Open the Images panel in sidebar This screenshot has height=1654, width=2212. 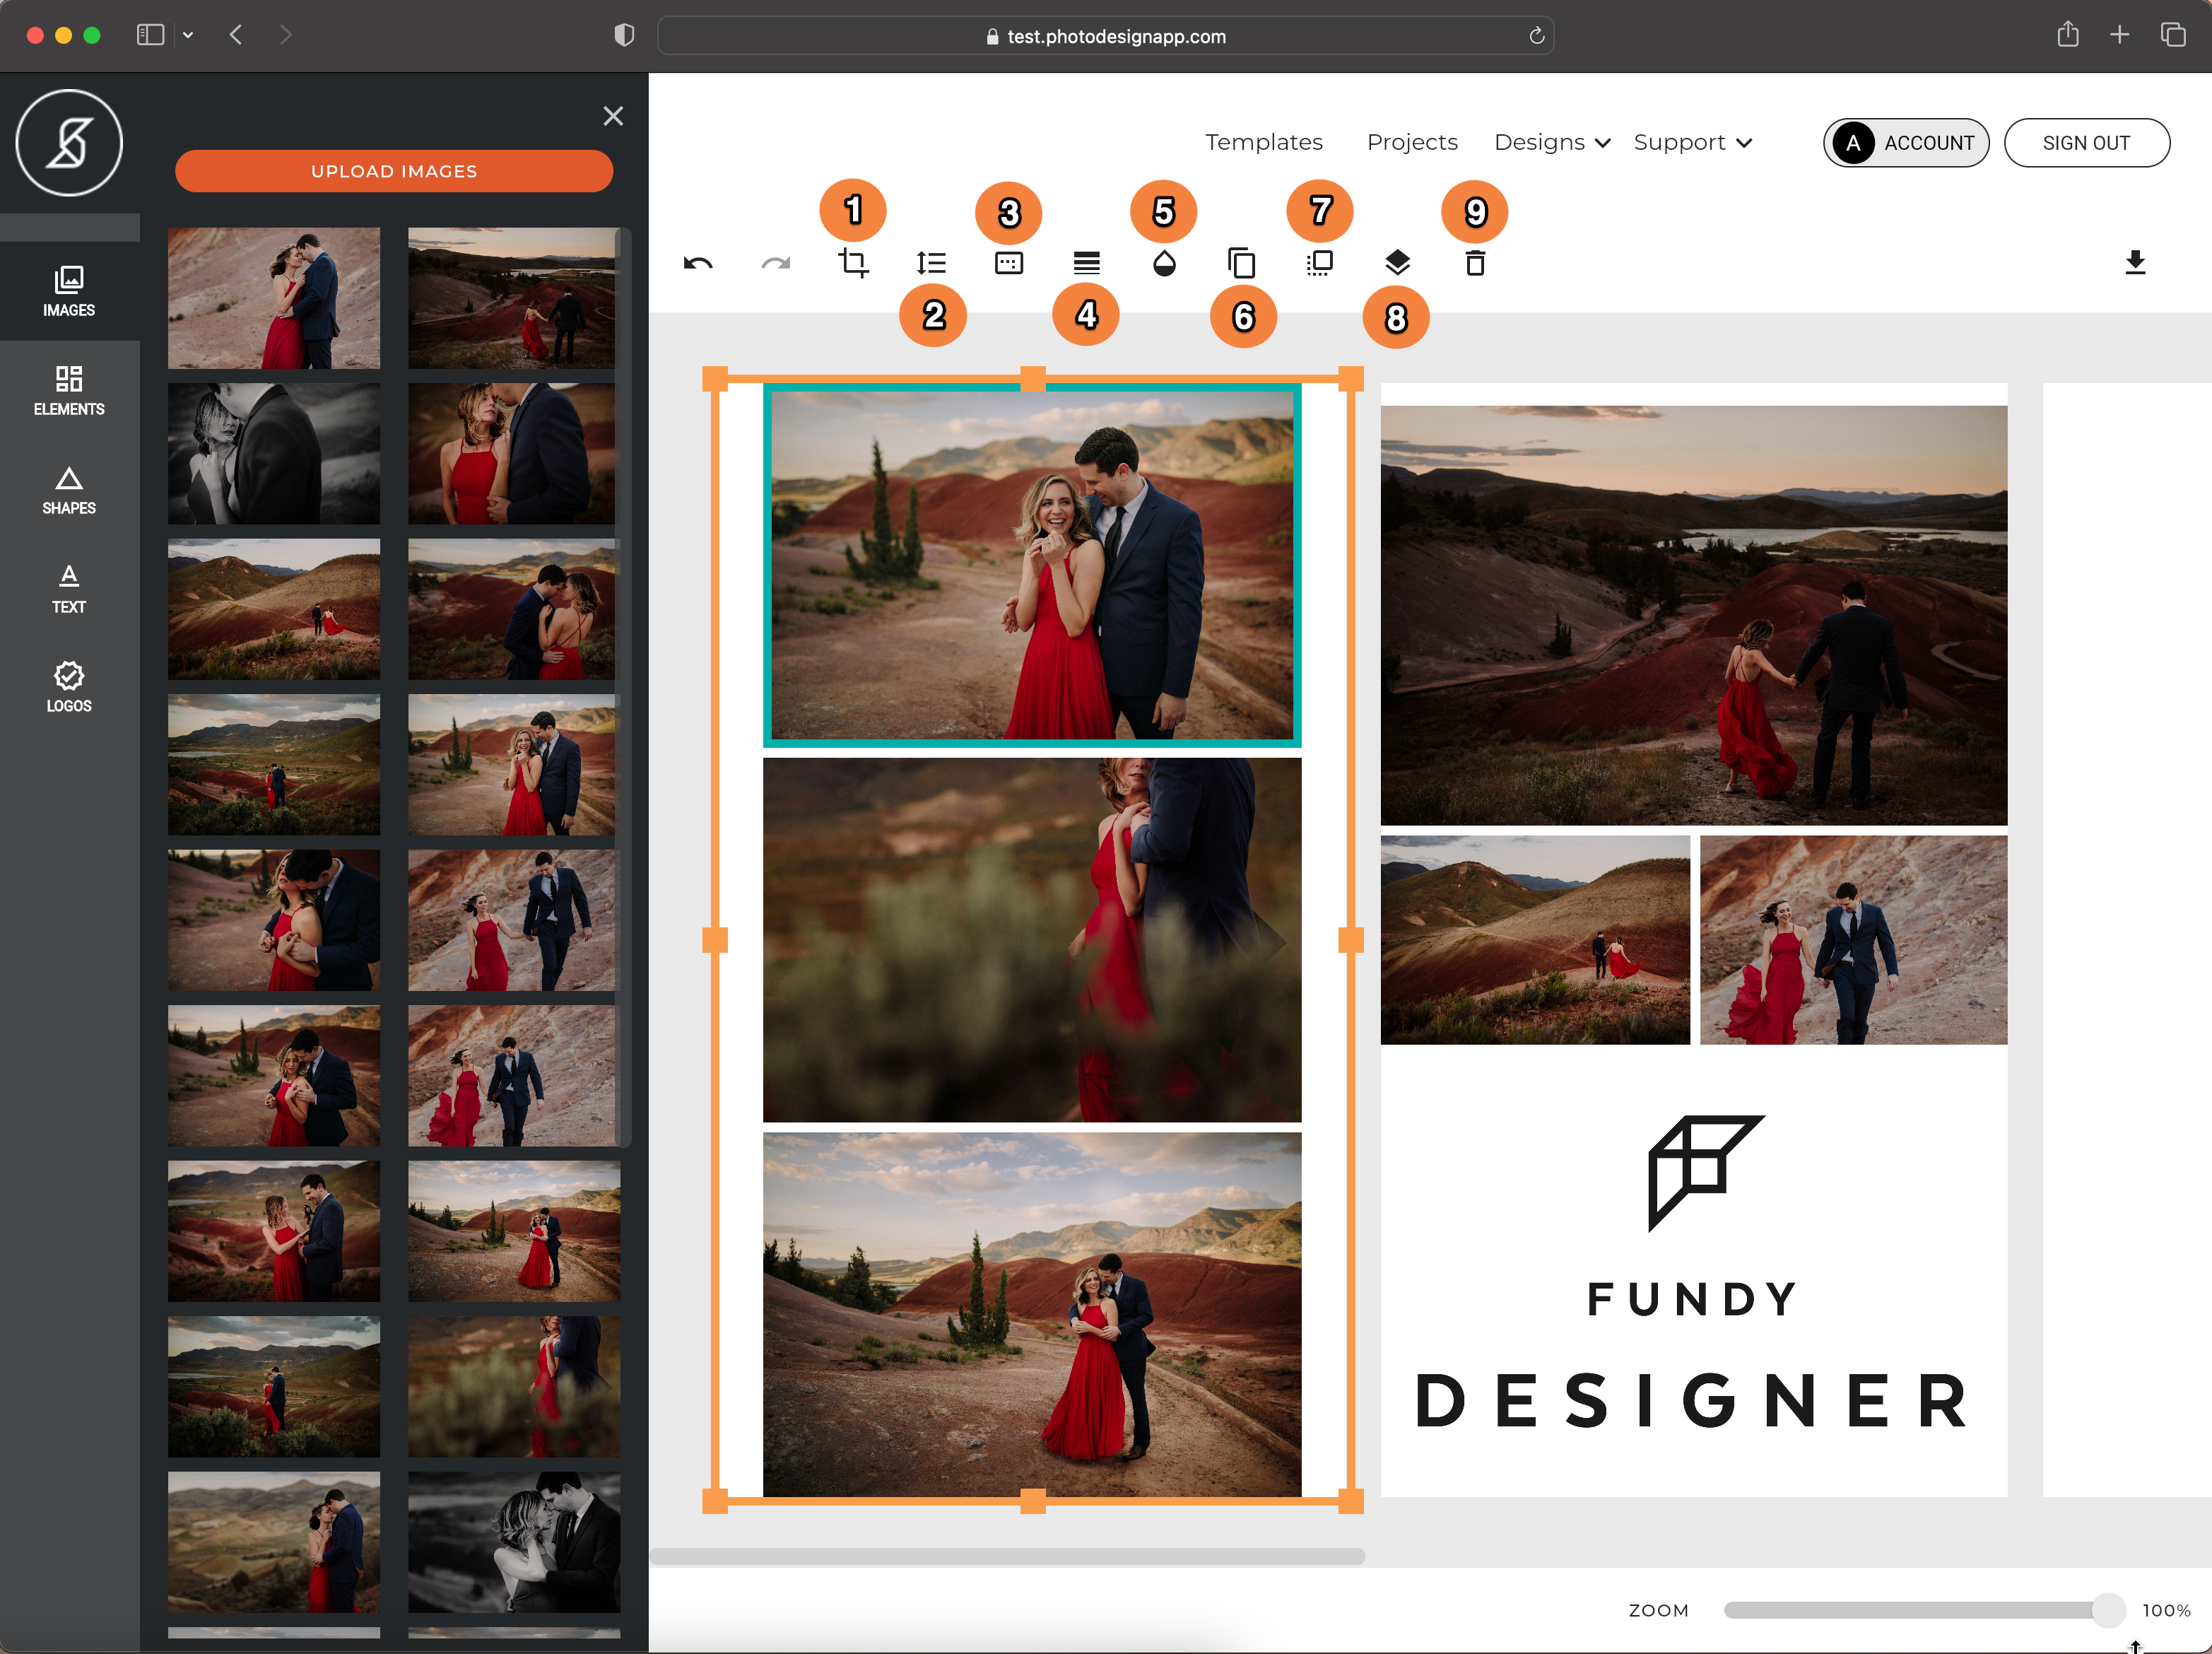(69, 291)
